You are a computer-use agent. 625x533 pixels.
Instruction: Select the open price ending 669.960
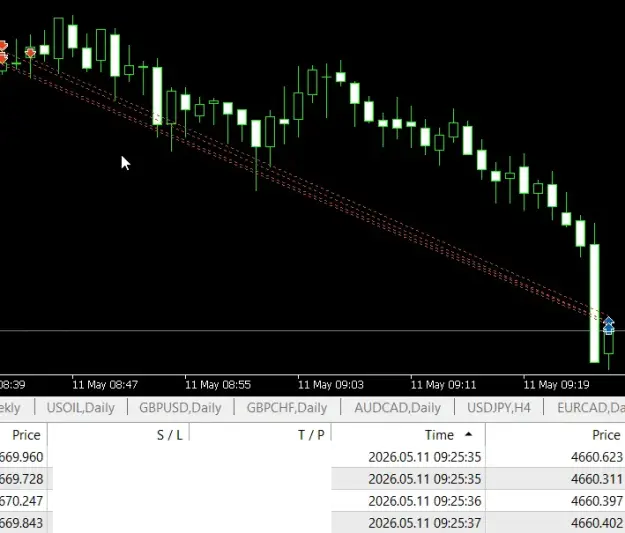tap(22, 457)
